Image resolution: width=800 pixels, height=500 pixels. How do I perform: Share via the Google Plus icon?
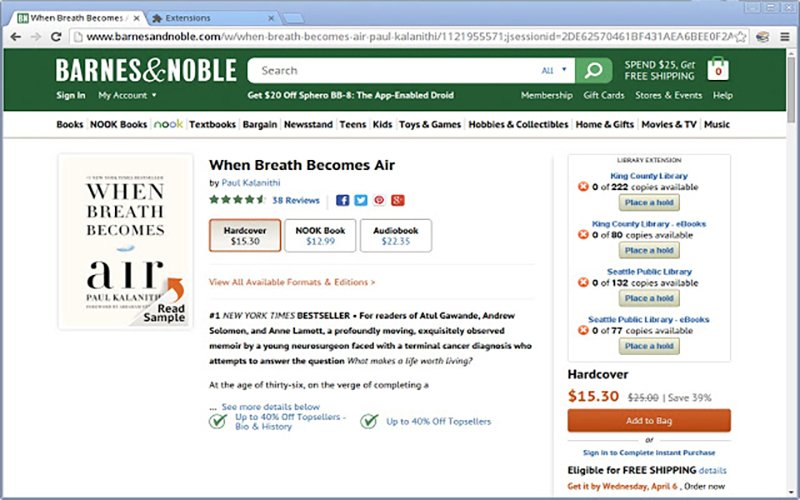(x=397, y=200)
